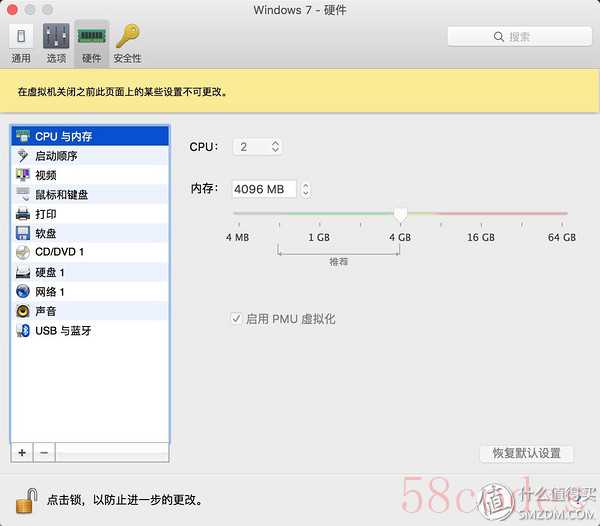
Task: Select 启动顺序 in the hardware list
Action: point(56,156)
